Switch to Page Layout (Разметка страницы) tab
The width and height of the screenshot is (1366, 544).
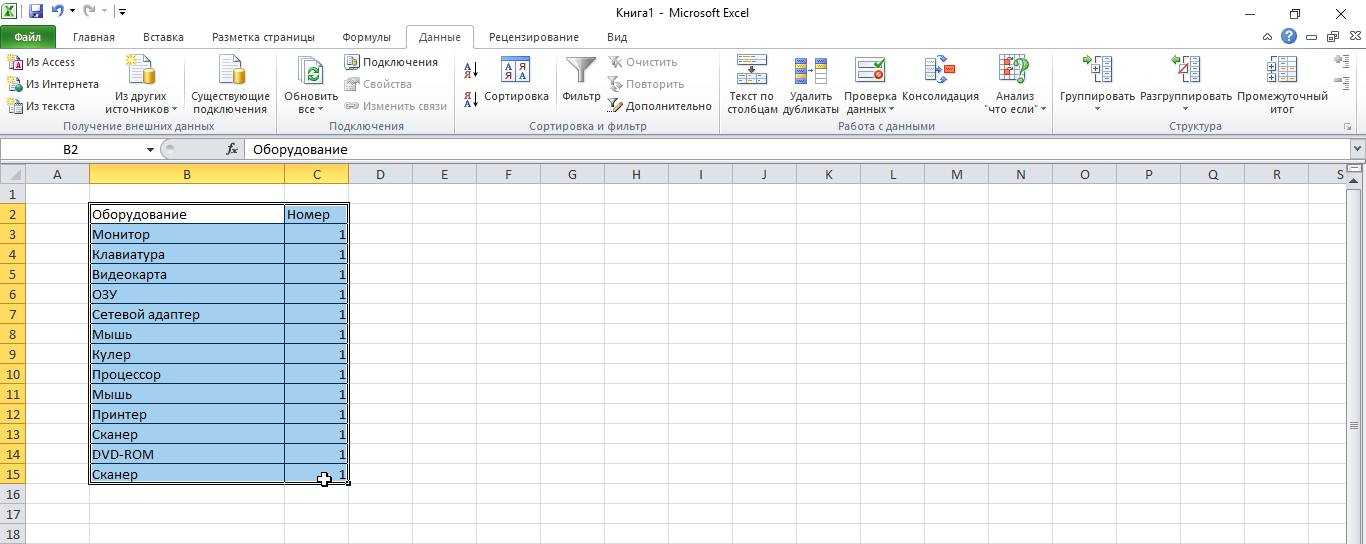click(263, 37)
